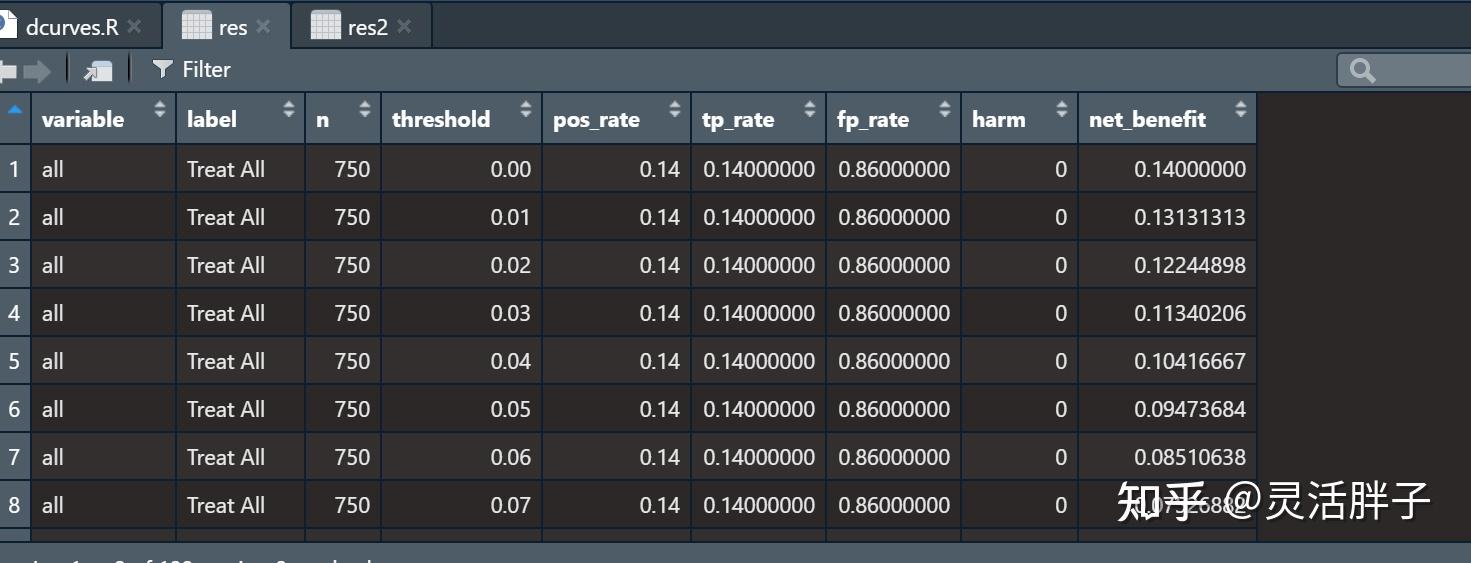Image resolution: width=1471 pixels, height=563 pixels.
Task: Sort by the harm column header
Action: [x=998, y=119]
